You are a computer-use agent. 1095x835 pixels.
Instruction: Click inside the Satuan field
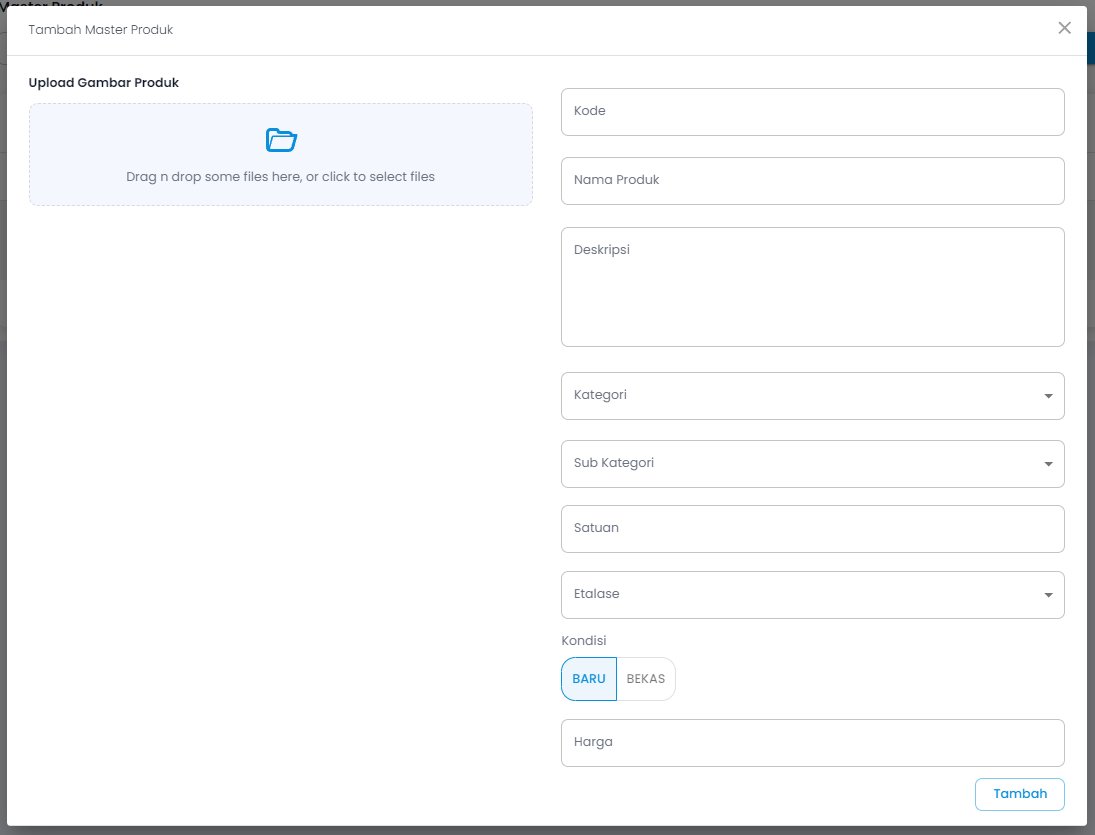tap(813, 528)
